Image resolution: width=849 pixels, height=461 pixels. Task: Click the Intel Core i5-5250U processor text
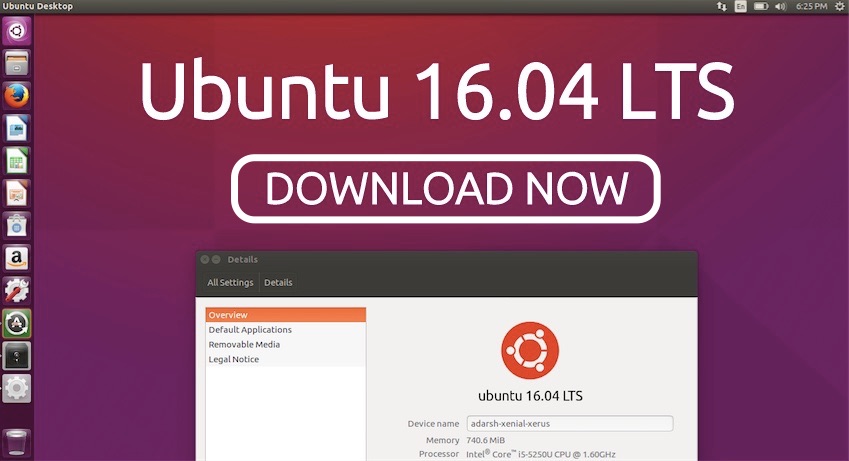click(540, 454)
